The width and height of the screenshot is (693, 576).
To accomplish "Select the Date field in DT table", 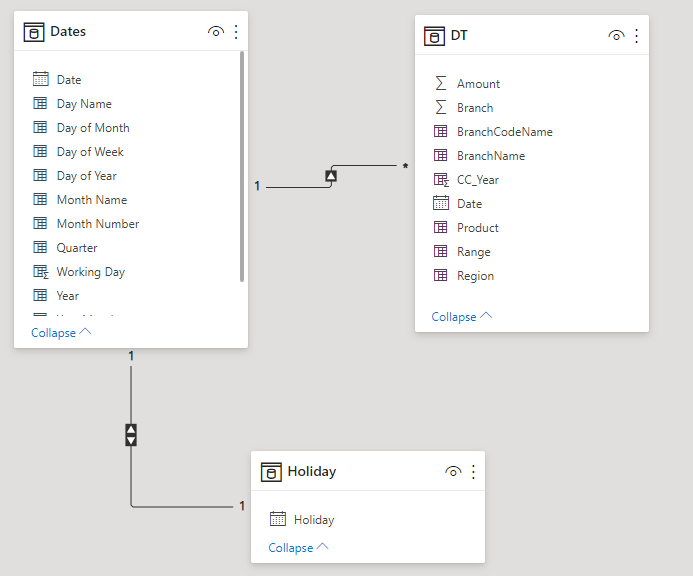I will (469, 204).
